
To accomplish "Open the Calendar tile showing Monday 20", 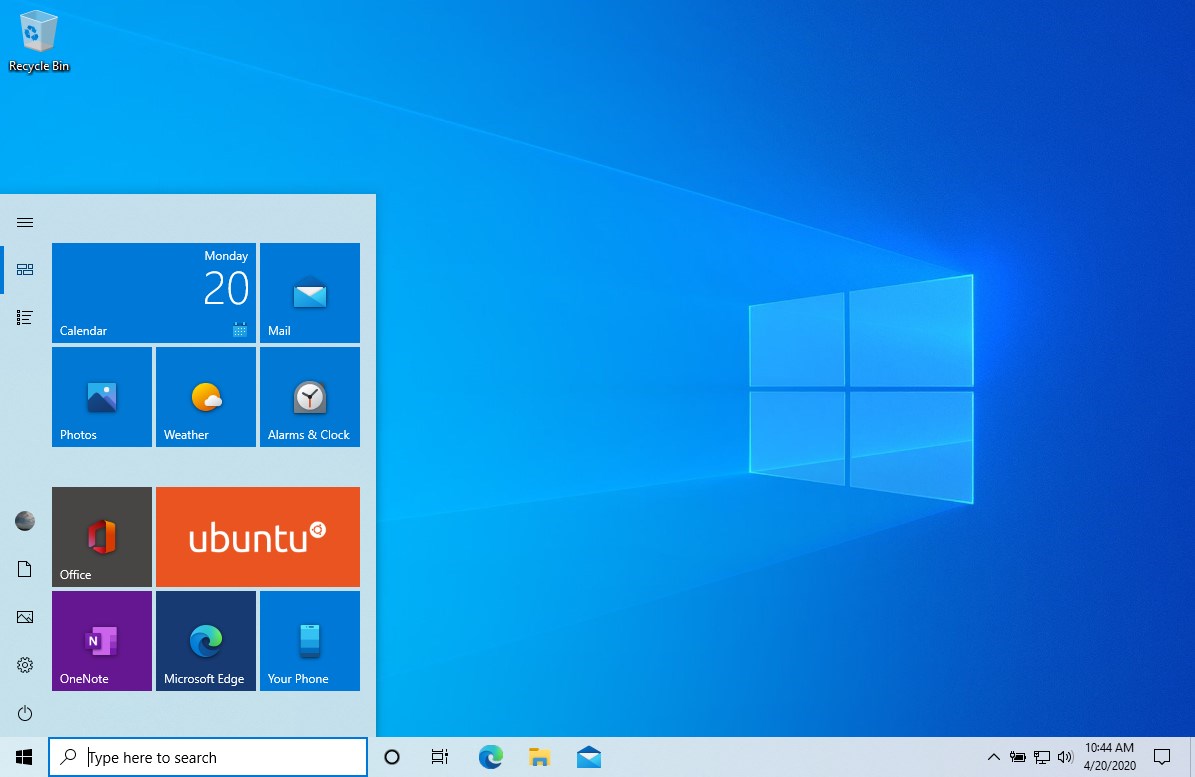I will (153, 292).
